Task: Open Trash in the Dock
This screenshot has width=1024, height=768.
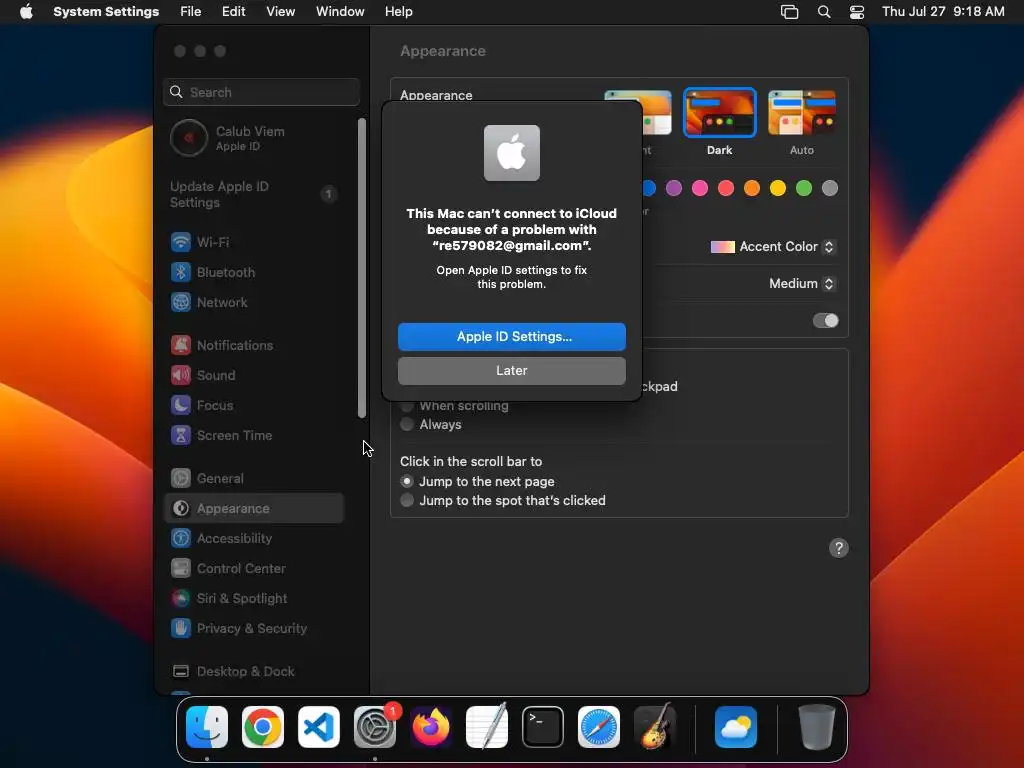Action: coord(816,727)
